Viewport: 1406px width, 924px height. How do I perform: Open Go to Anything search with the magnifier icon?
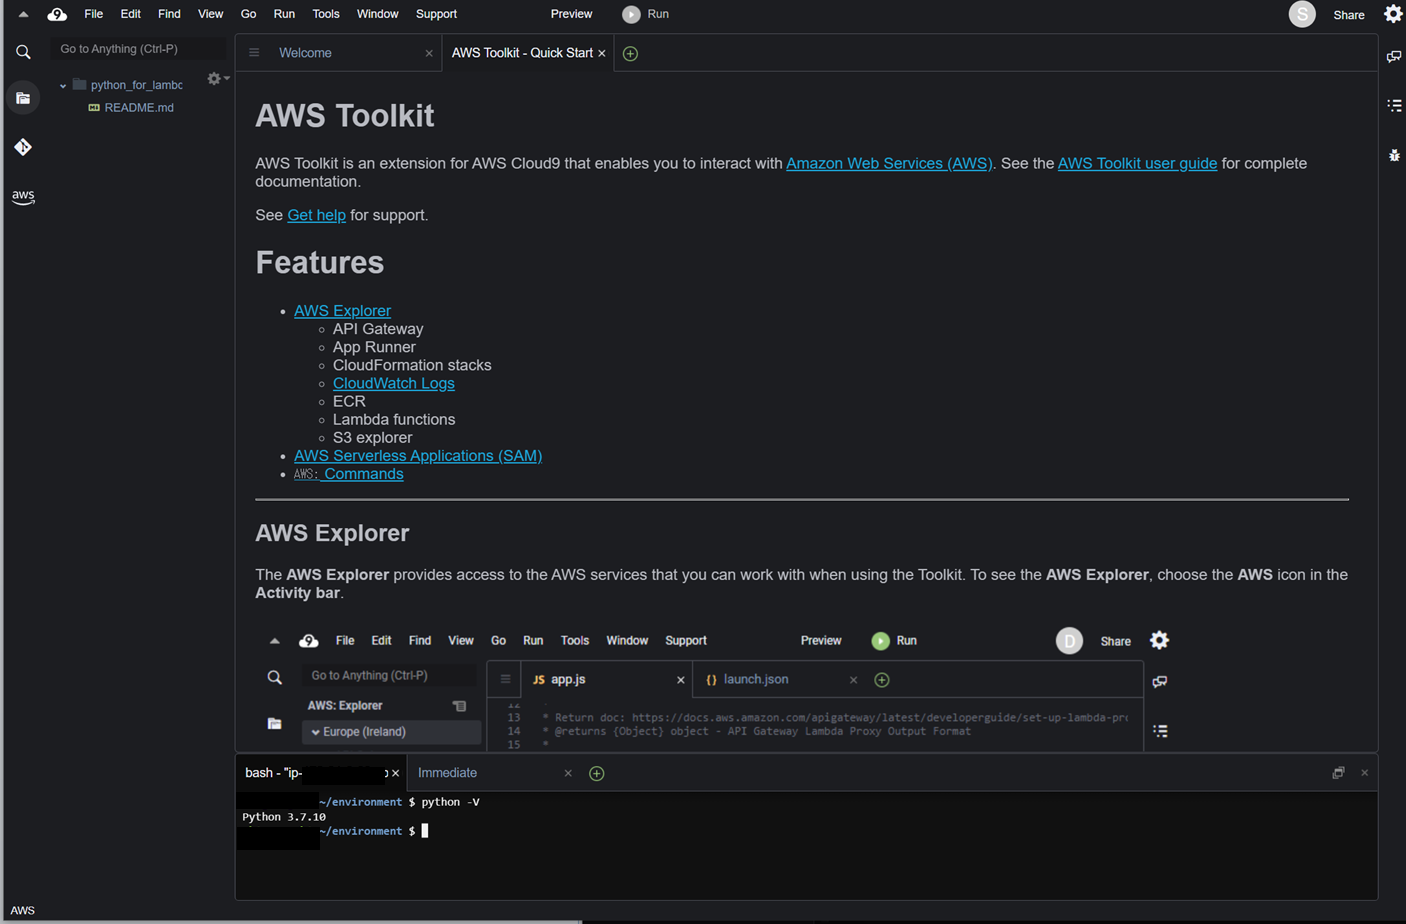tap(23, 51)
